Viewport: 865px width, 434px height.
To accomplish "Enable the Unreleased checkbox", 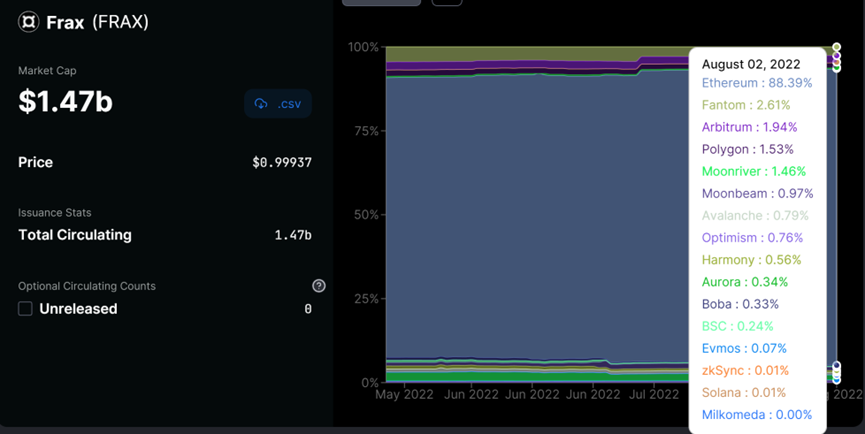I will click(25, 308).
